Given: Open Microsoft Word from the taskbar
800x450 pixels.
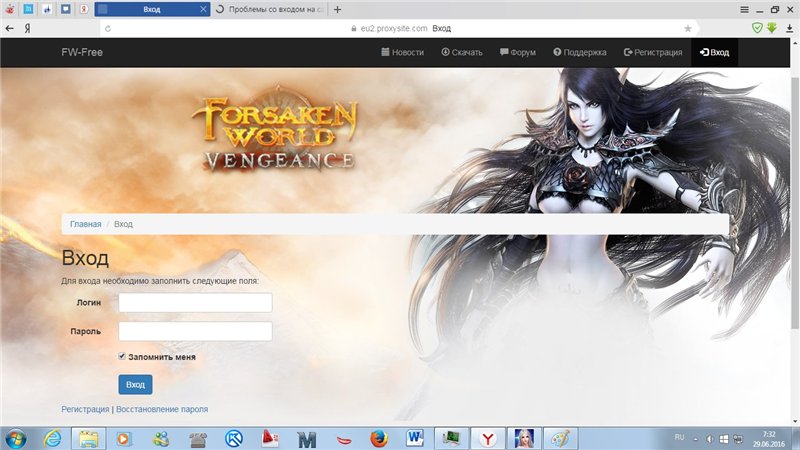Looking at the screenshot, I should click(415, 438).
